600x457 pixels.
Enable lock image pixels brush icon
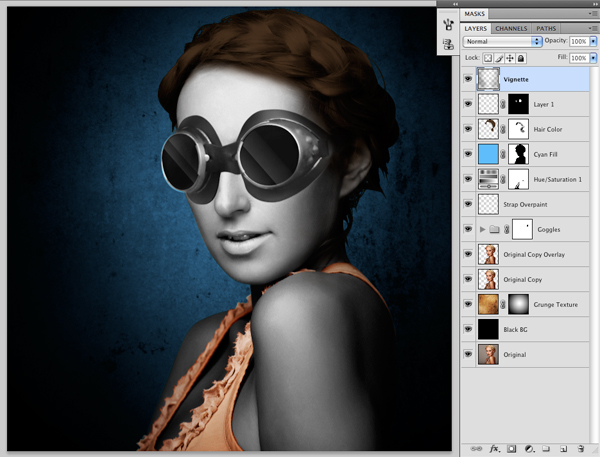pyautogui.click(x=499, y=58)
